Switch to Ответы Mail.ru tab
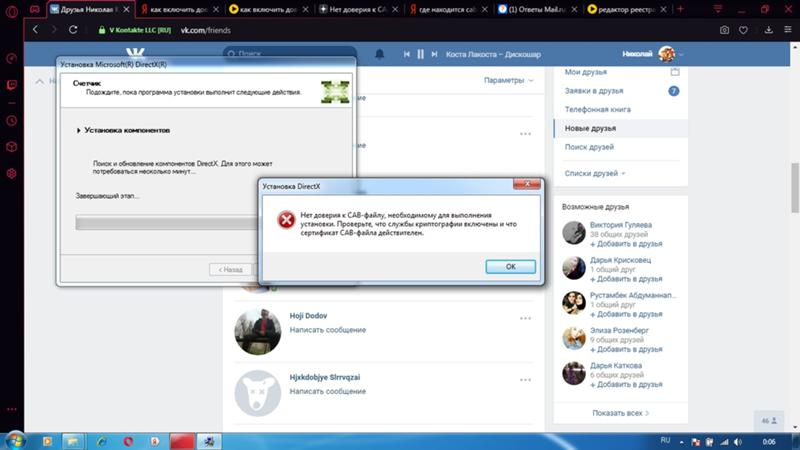Image resolution: width=800 pixels, height=450 pixels. click(x=538, y=9)
